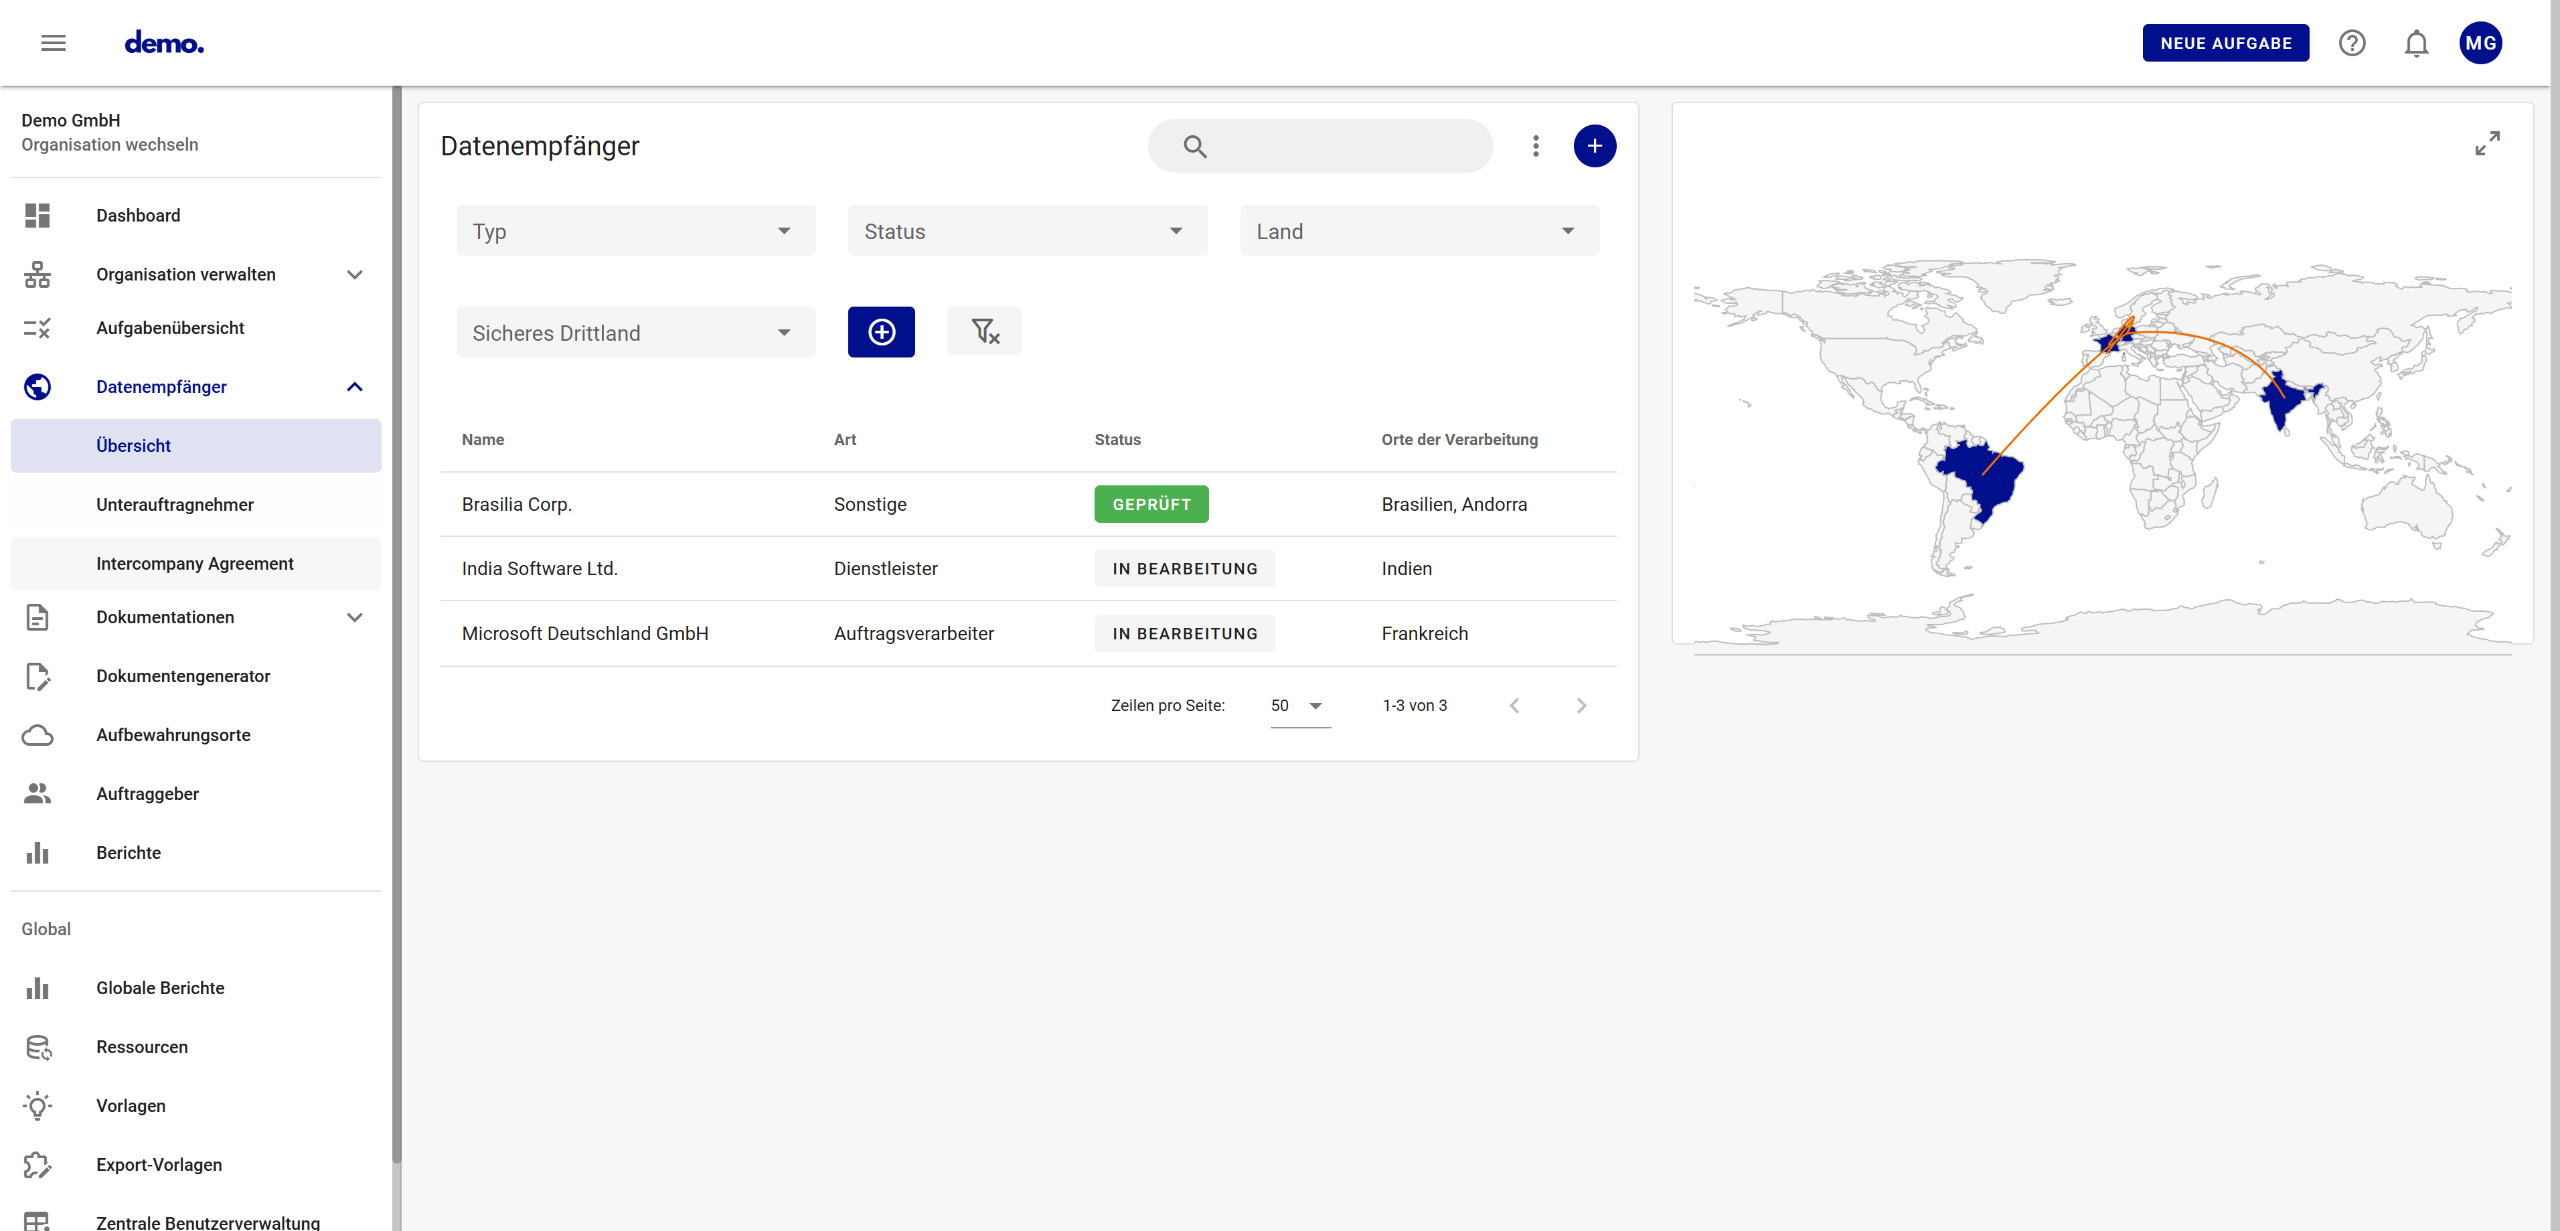Click the Datenempfänger search field
2560x1231 pixels.
1340,146
